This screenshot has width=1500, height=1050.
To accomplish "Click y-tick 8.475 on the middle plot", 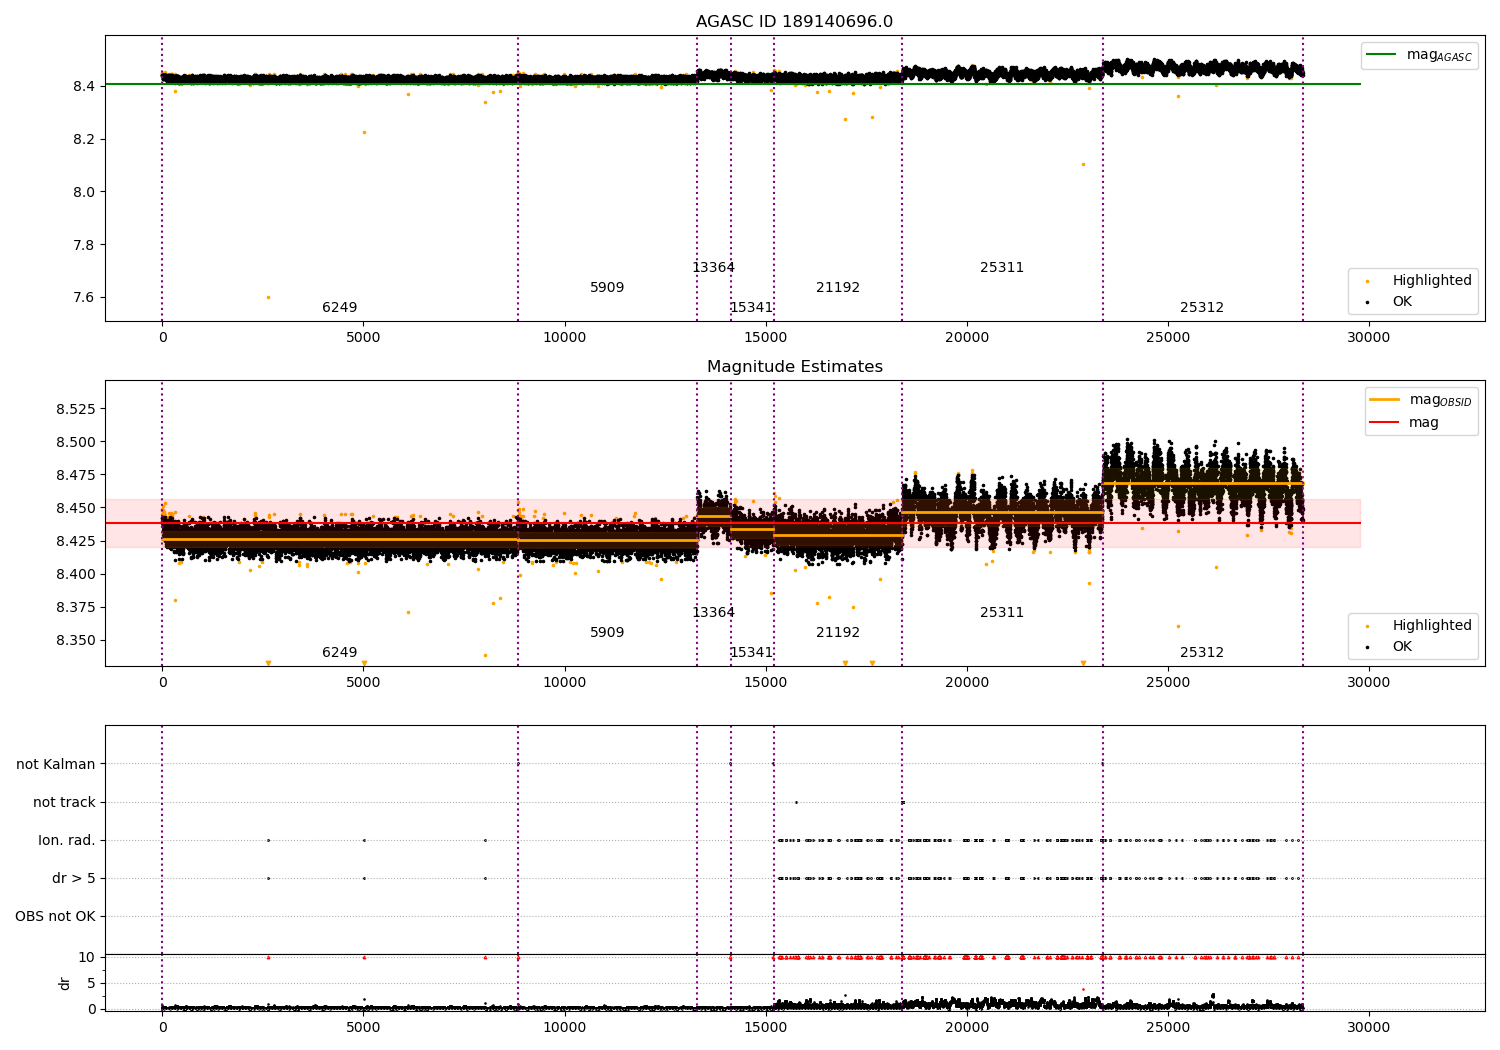I will click(76, 475).
